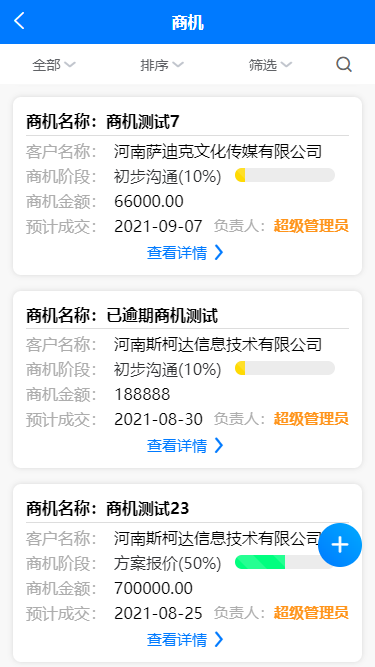The width and height of the screenshot is (375, 667).
Task: Click progress bar of 商机测试7 stage
Action: (285, 175)
